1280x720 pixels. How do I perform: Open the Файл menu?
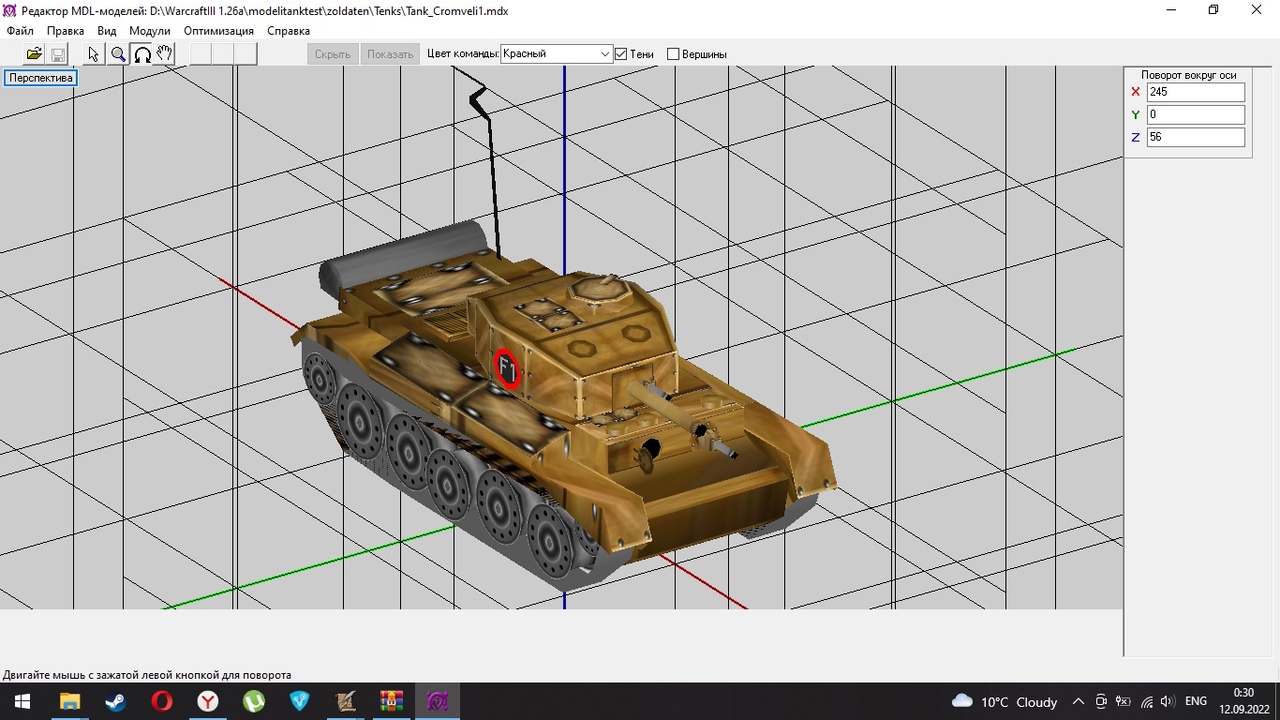20,31
